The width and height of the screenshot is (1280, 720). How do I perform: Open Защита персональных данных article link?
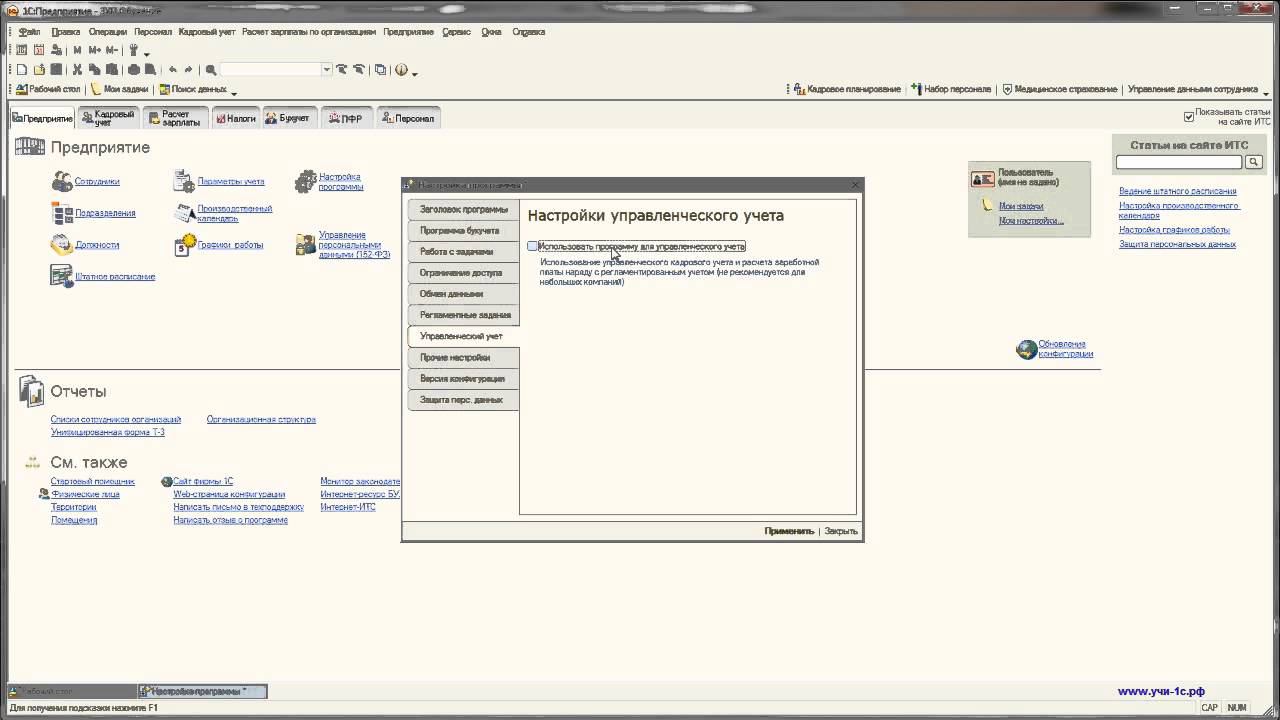(x=1177, y=244)
